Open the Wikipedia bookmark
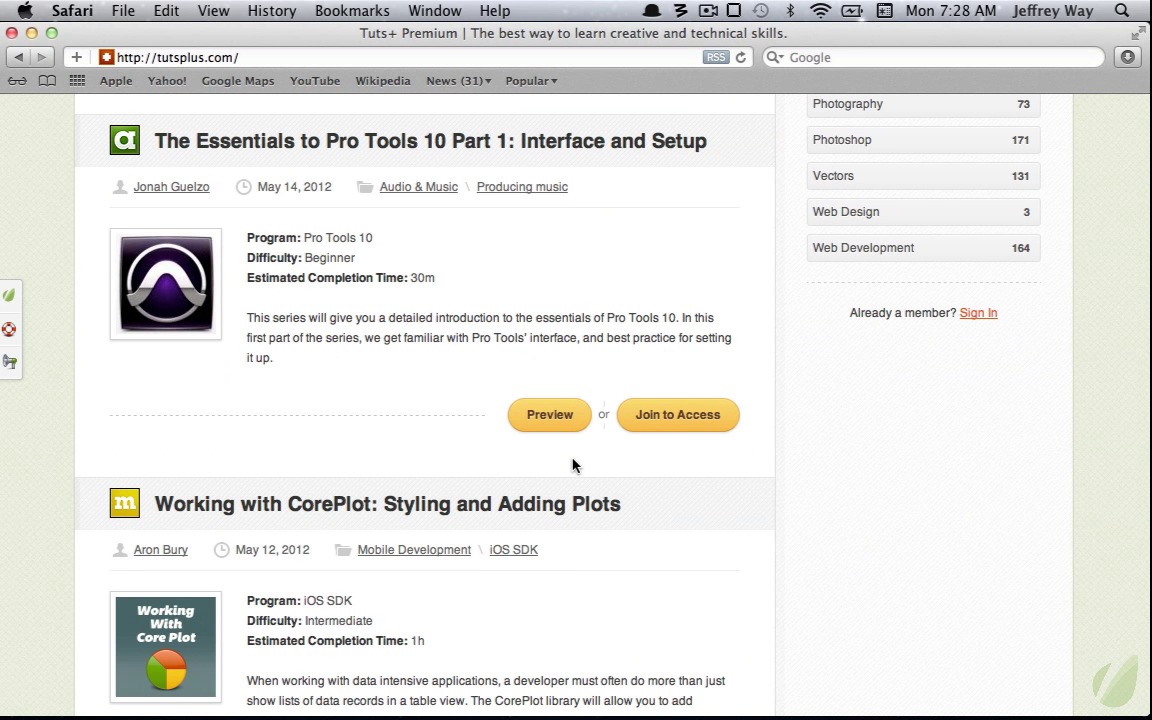The image size is (1152, 720). click(x=383, y=81)
